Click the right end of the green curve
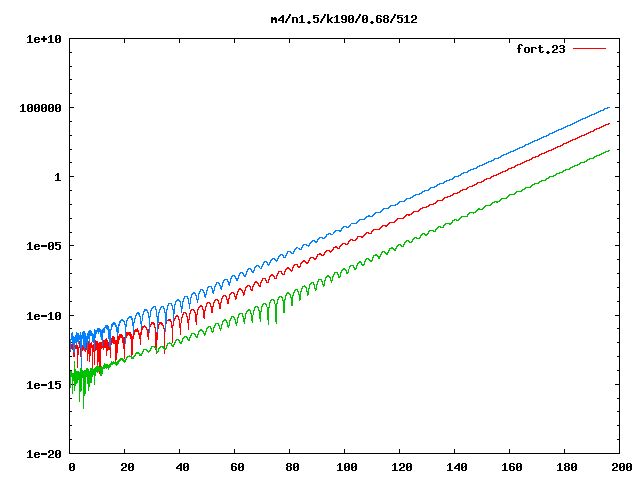Image resolution: width=640 pixels, height=480 pixels. (x=609, y=151)
